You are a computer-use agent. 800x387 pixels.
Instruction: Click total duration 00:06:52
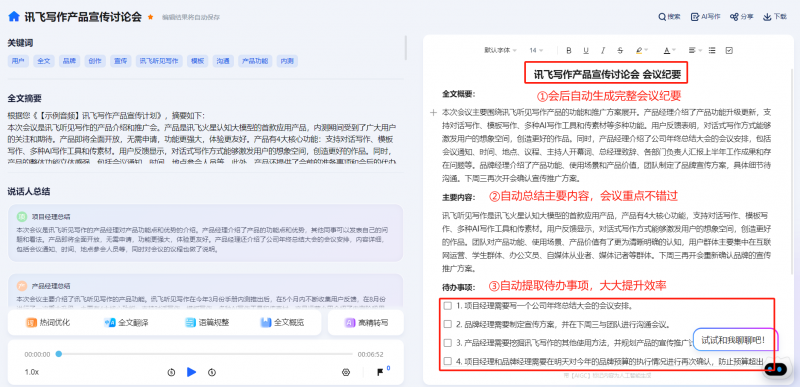370,354
